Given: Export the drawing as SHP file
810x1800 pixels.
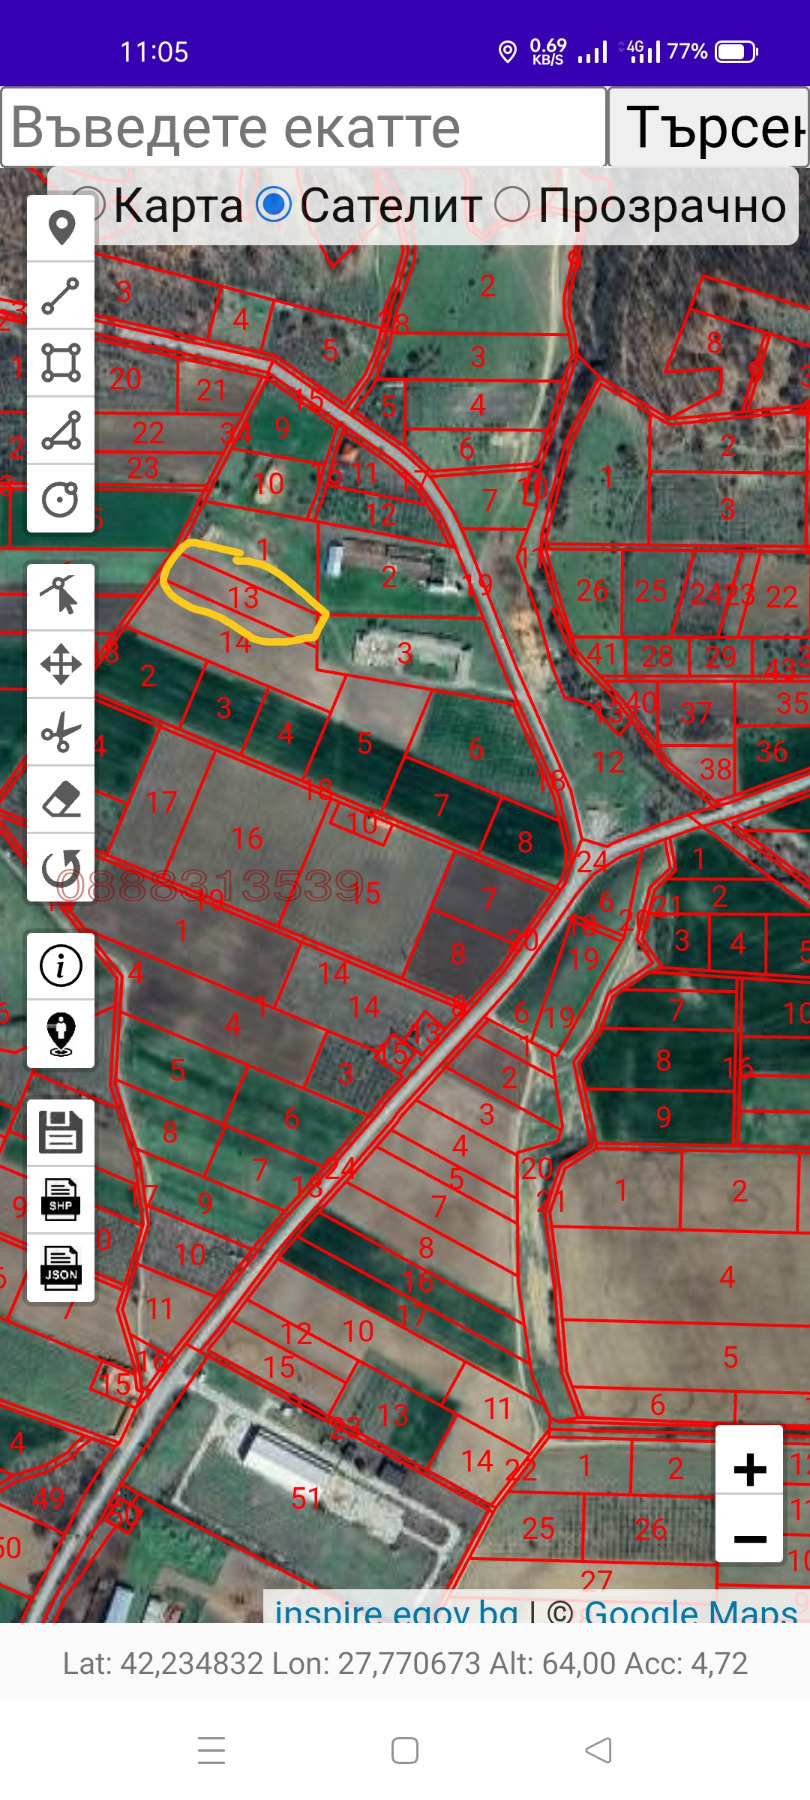Looking at the screenshot, I should [61, 1200].
